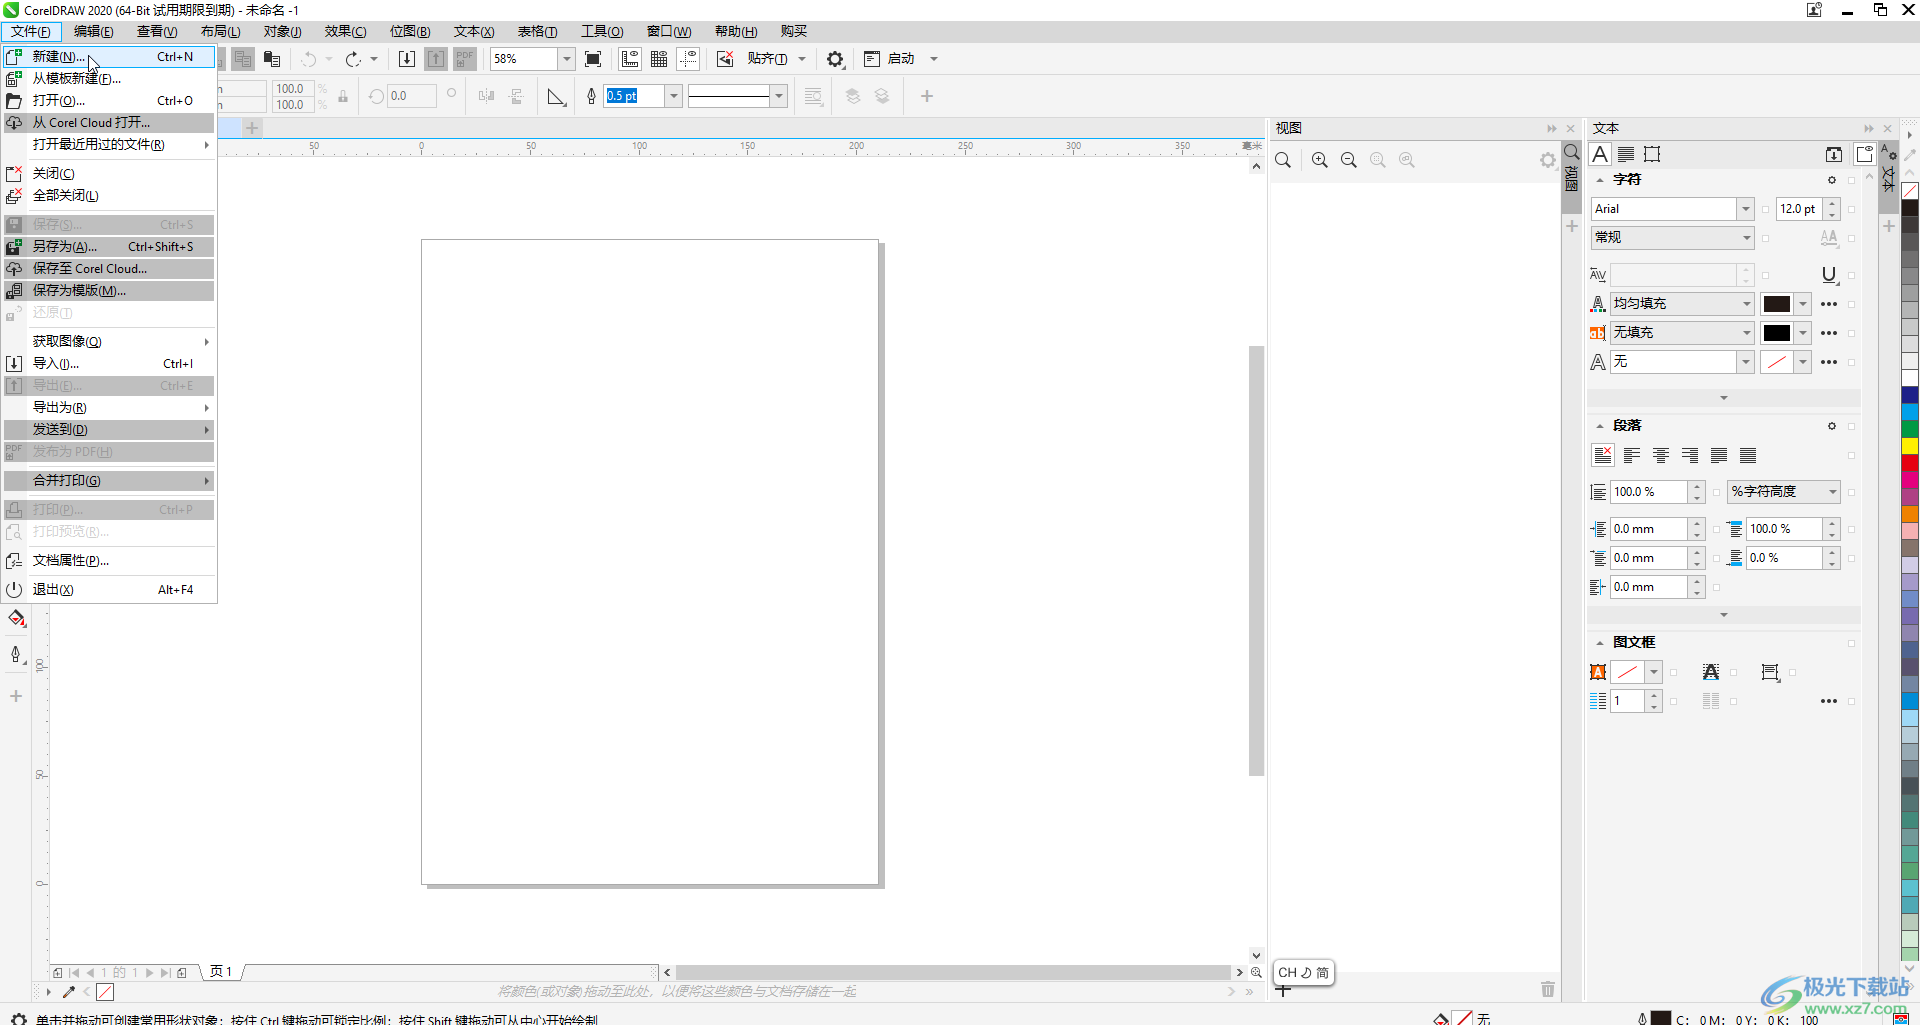Click the background fill black swatch
Viewport: 1920px width, 1025px height.
[x=1777, y=333]
